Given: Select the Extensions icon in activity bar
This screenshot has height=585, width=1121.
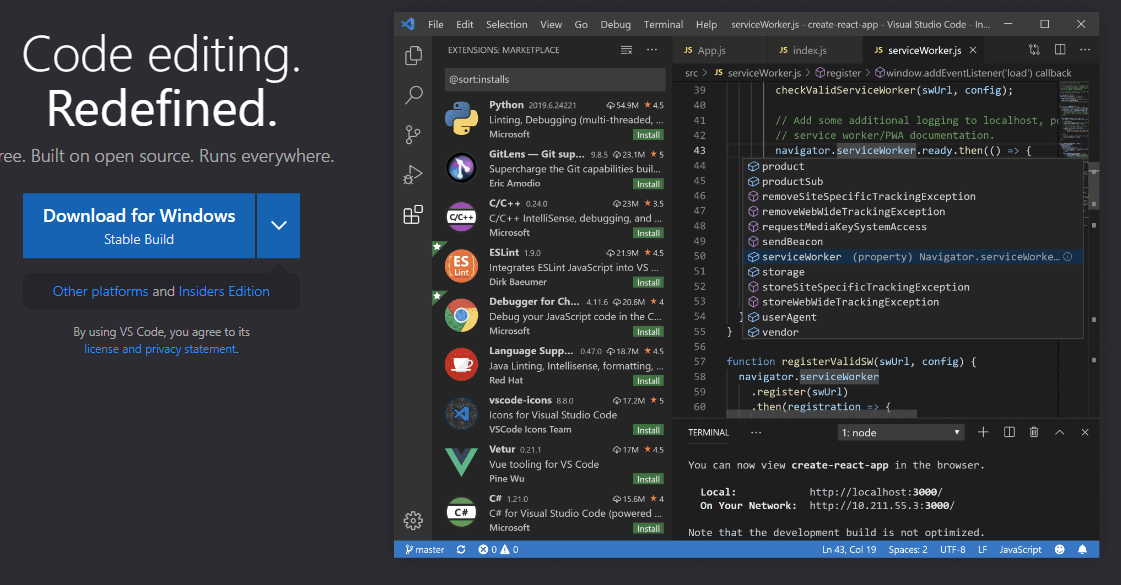Looking at the screenshot, I should pyautogui.click(x=413, y=215).
